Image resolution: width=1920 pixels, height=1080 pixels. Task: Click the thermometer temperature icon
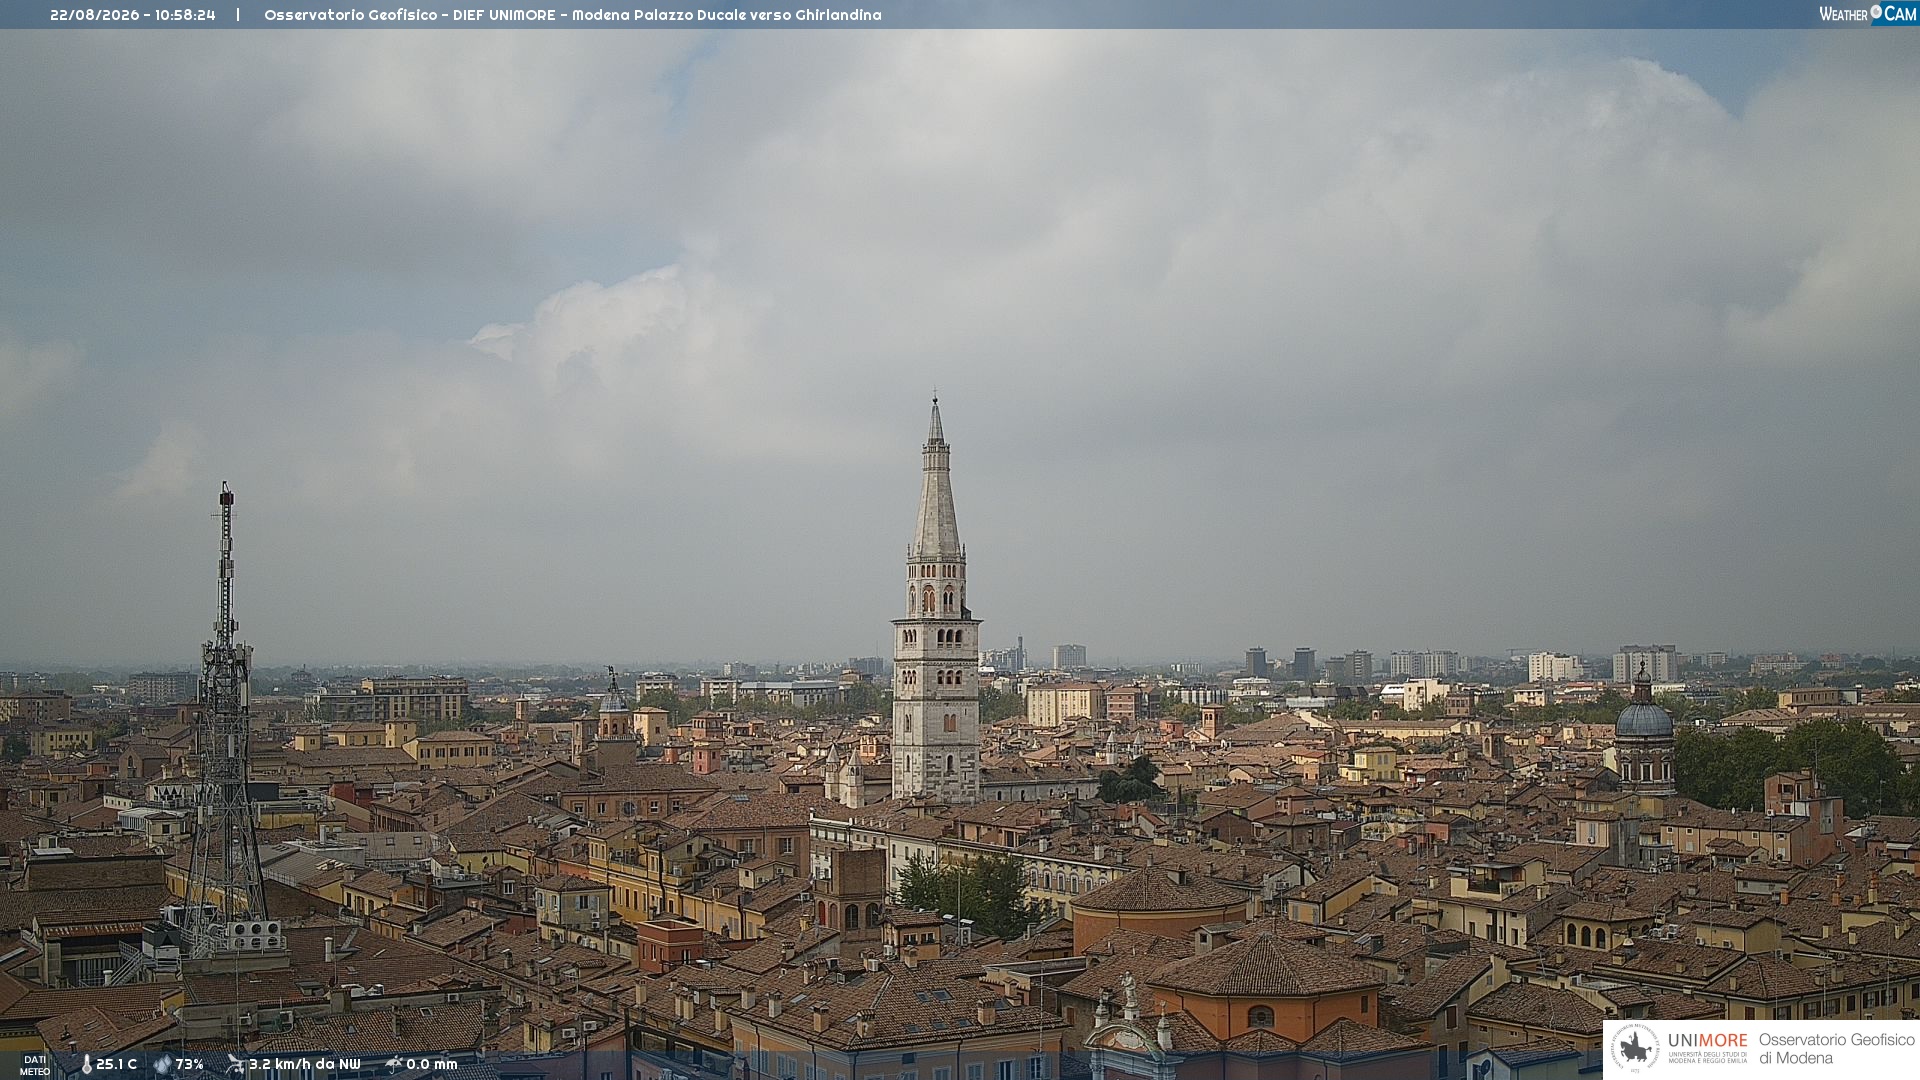[x=86, y=1064]
